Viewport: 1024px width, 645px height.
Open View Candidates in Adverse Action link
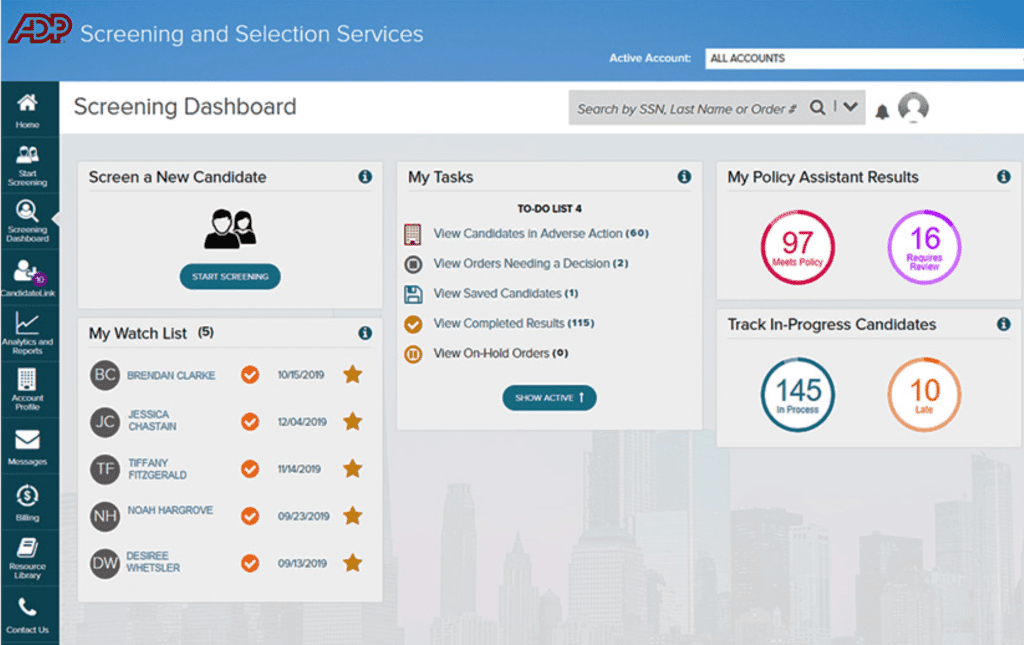(x=530, y=233)
